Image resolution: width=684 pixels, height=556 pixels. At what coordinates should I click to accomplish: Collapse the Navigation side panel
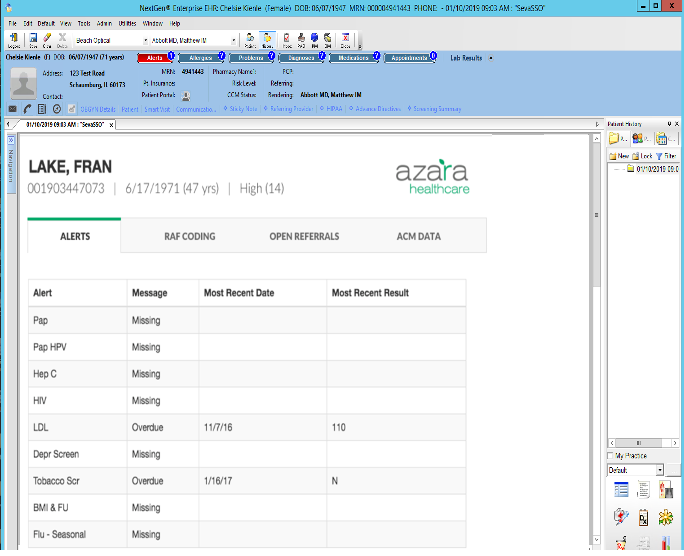pyautogui.click(x=11, y=140)
